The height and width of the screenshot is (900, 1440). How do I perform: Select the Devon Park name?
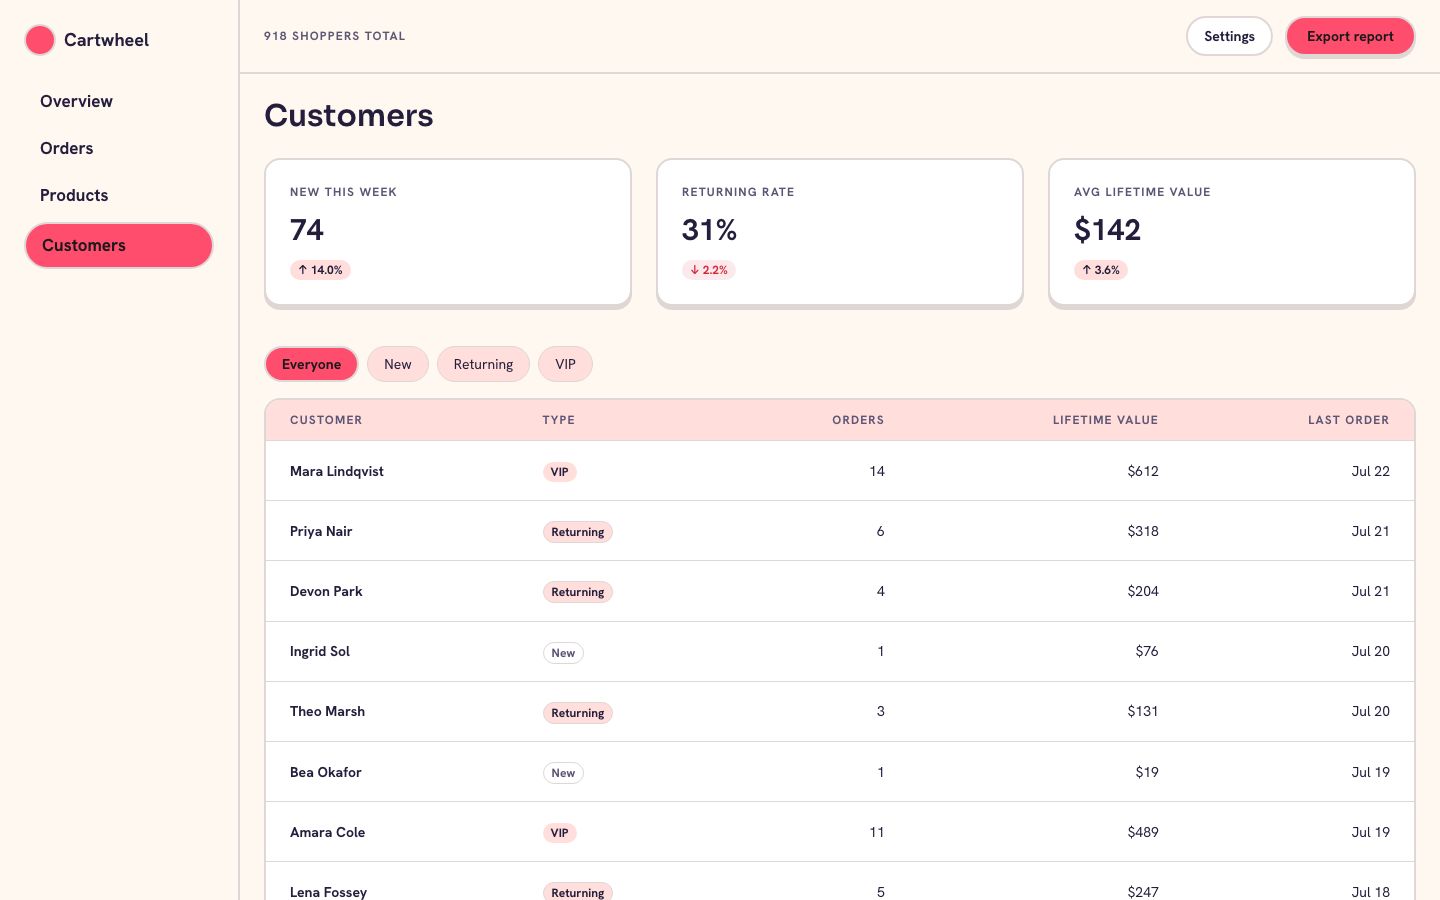pyautogui.click(x=326, y=591)
